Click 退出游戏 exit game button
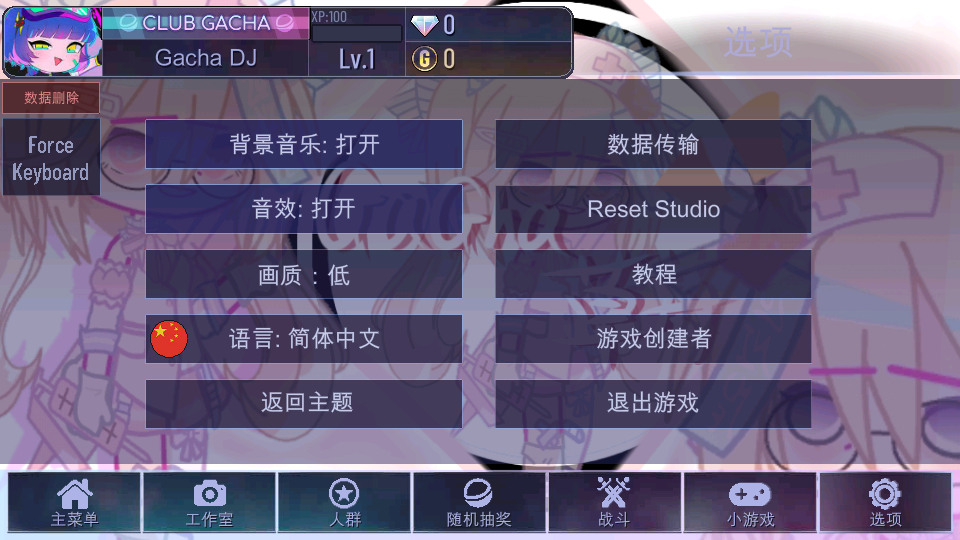 653,403
